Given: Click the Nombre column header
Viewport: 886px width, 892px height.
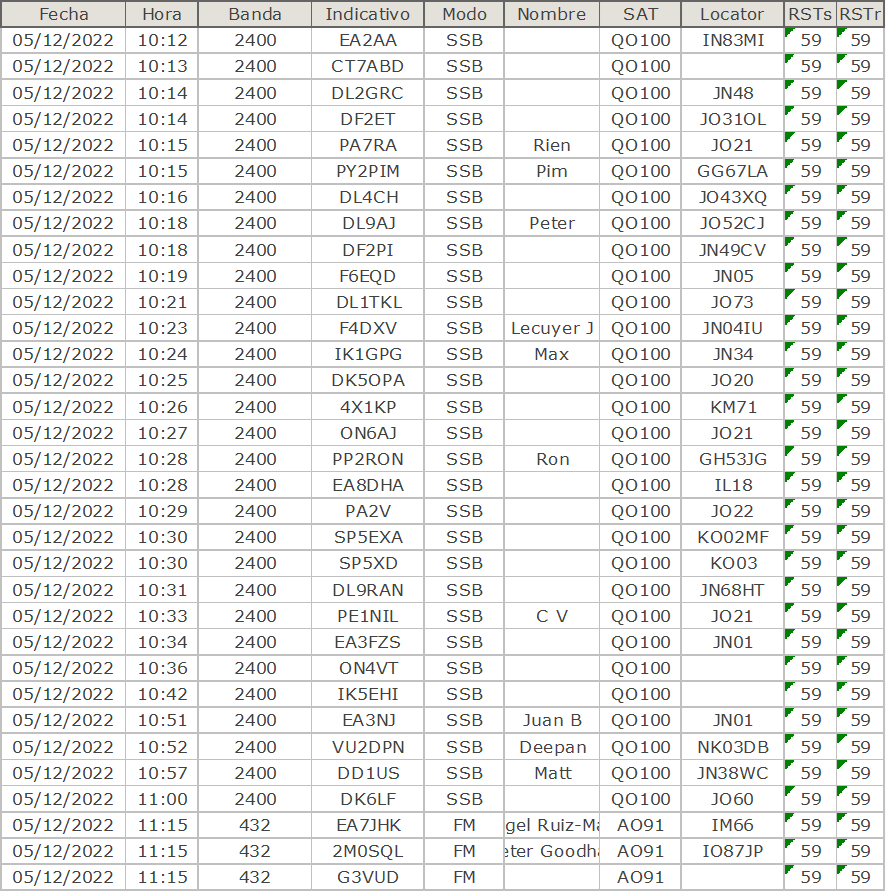Looking at the screenshot, I should [x=552, y=14].
